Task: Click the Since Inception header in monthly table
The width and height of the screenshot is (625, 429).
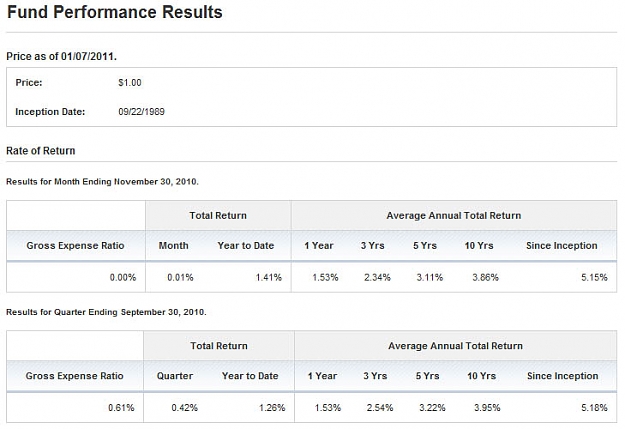Action: pyautogui.click(x=562, y=246)
